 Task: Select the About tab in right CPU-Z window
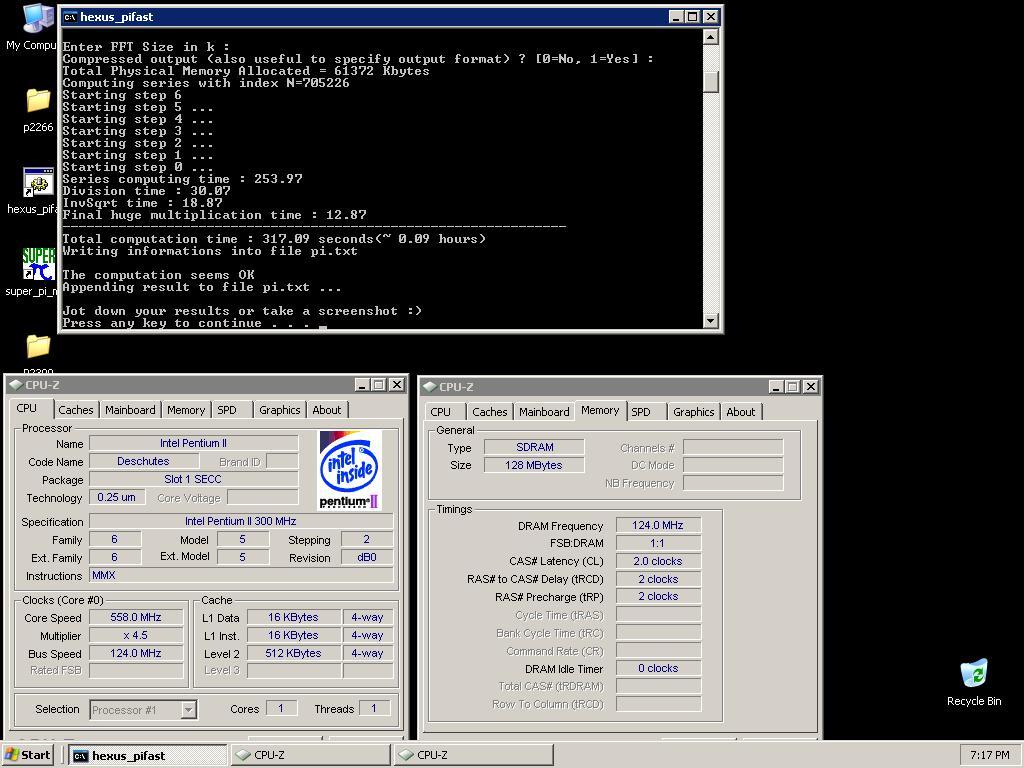coord(741,412)
